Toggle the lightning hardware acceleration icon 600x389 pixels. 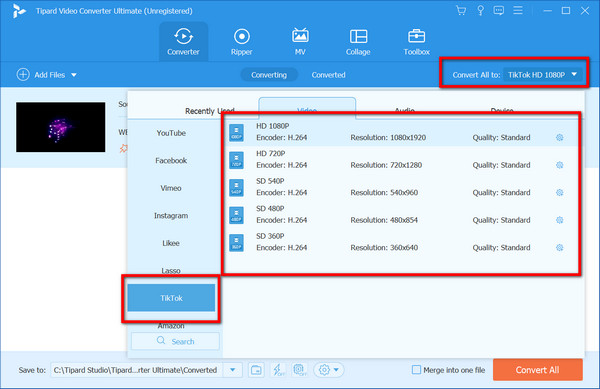[278, 370]
